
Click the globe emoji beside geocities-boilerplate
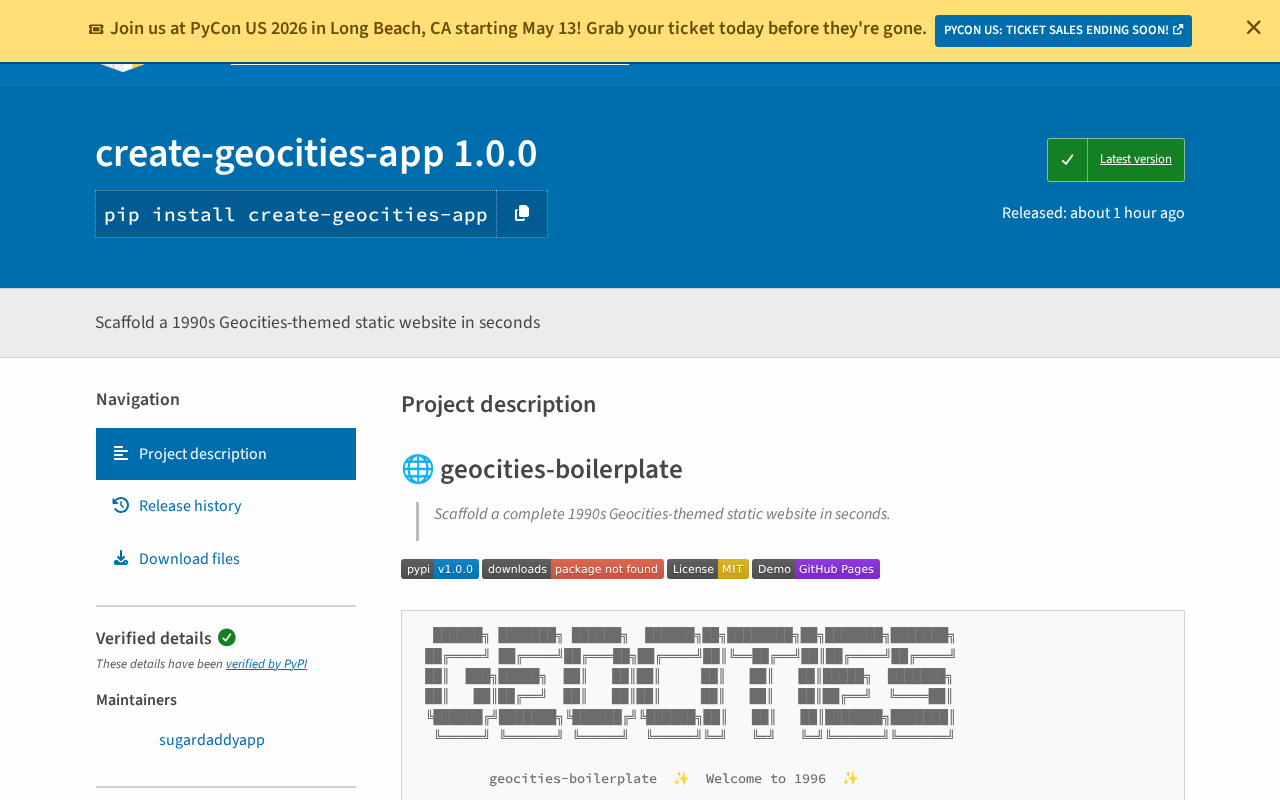(x=418, y=469)
